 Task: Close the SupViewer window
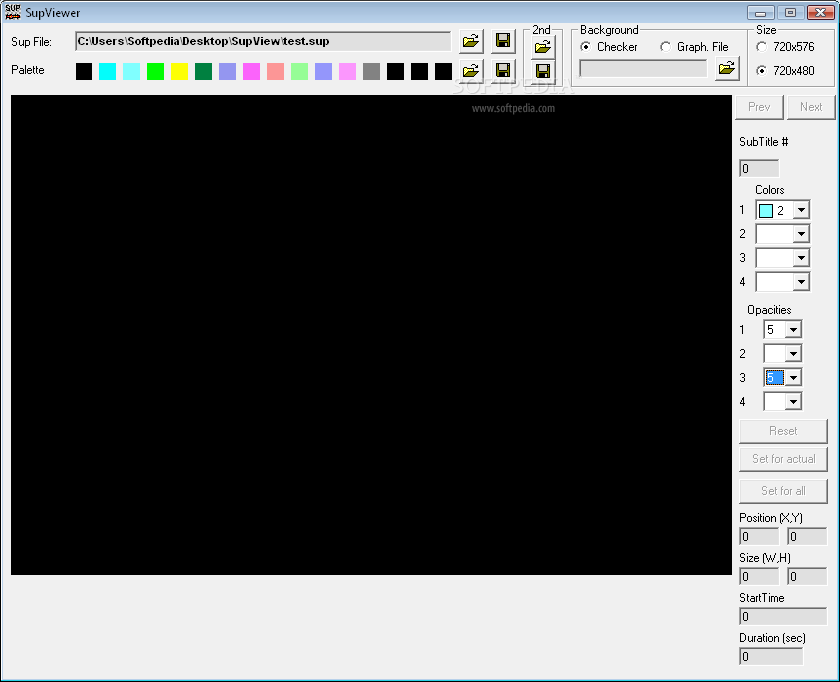(x=820, y=12)
